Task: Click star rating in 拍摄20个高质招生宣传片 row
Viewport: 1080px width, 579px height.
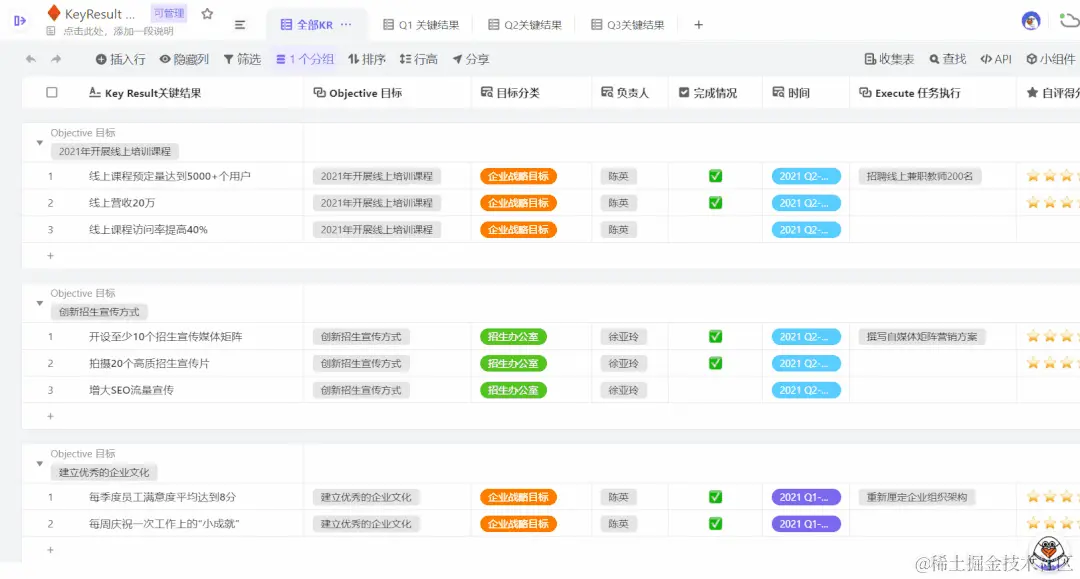Action: [1052, 364]
